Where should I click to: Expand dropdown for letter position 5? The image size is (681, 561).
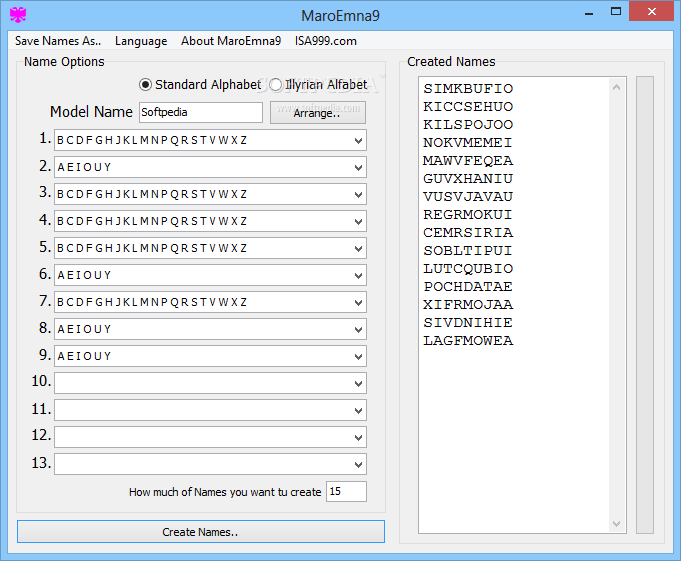pyautogui.click(x=358, y=248)
